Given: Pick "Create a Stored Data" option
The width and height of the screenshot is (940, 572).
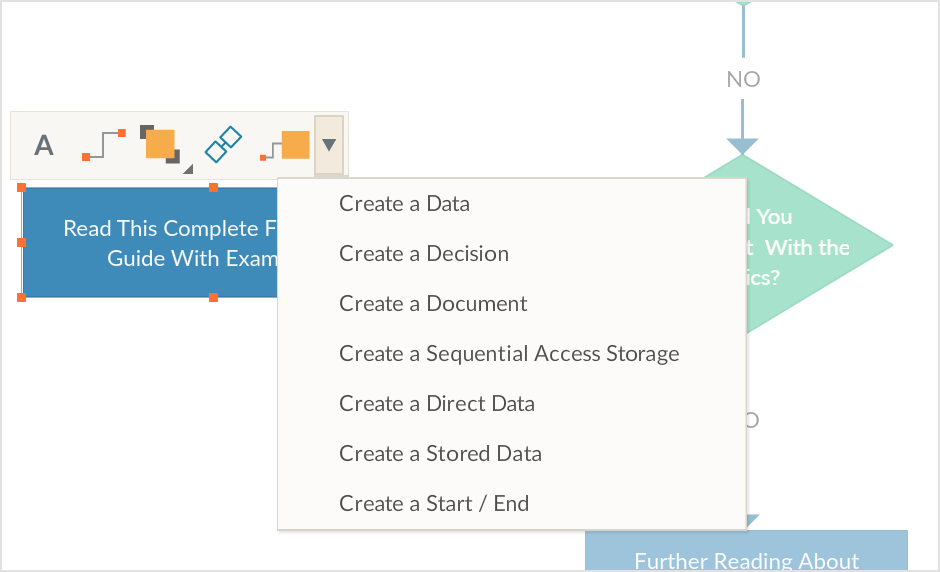Looking at the screenshot, I should (440, 454).
